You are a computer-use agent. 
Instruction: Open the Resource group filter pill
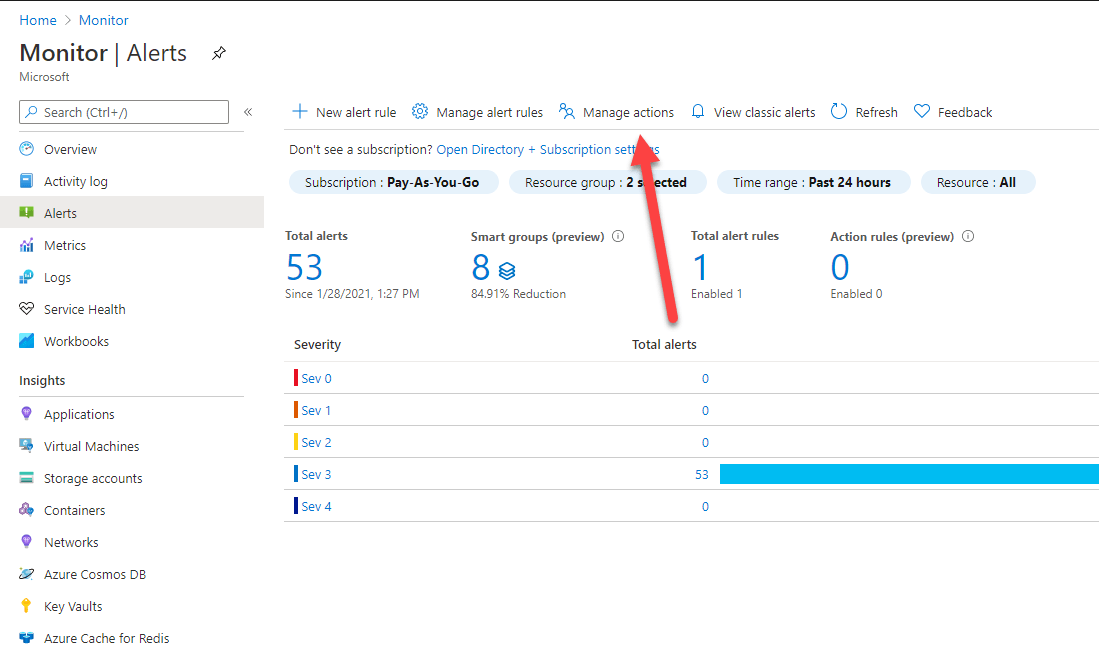(x=606, y=183)
